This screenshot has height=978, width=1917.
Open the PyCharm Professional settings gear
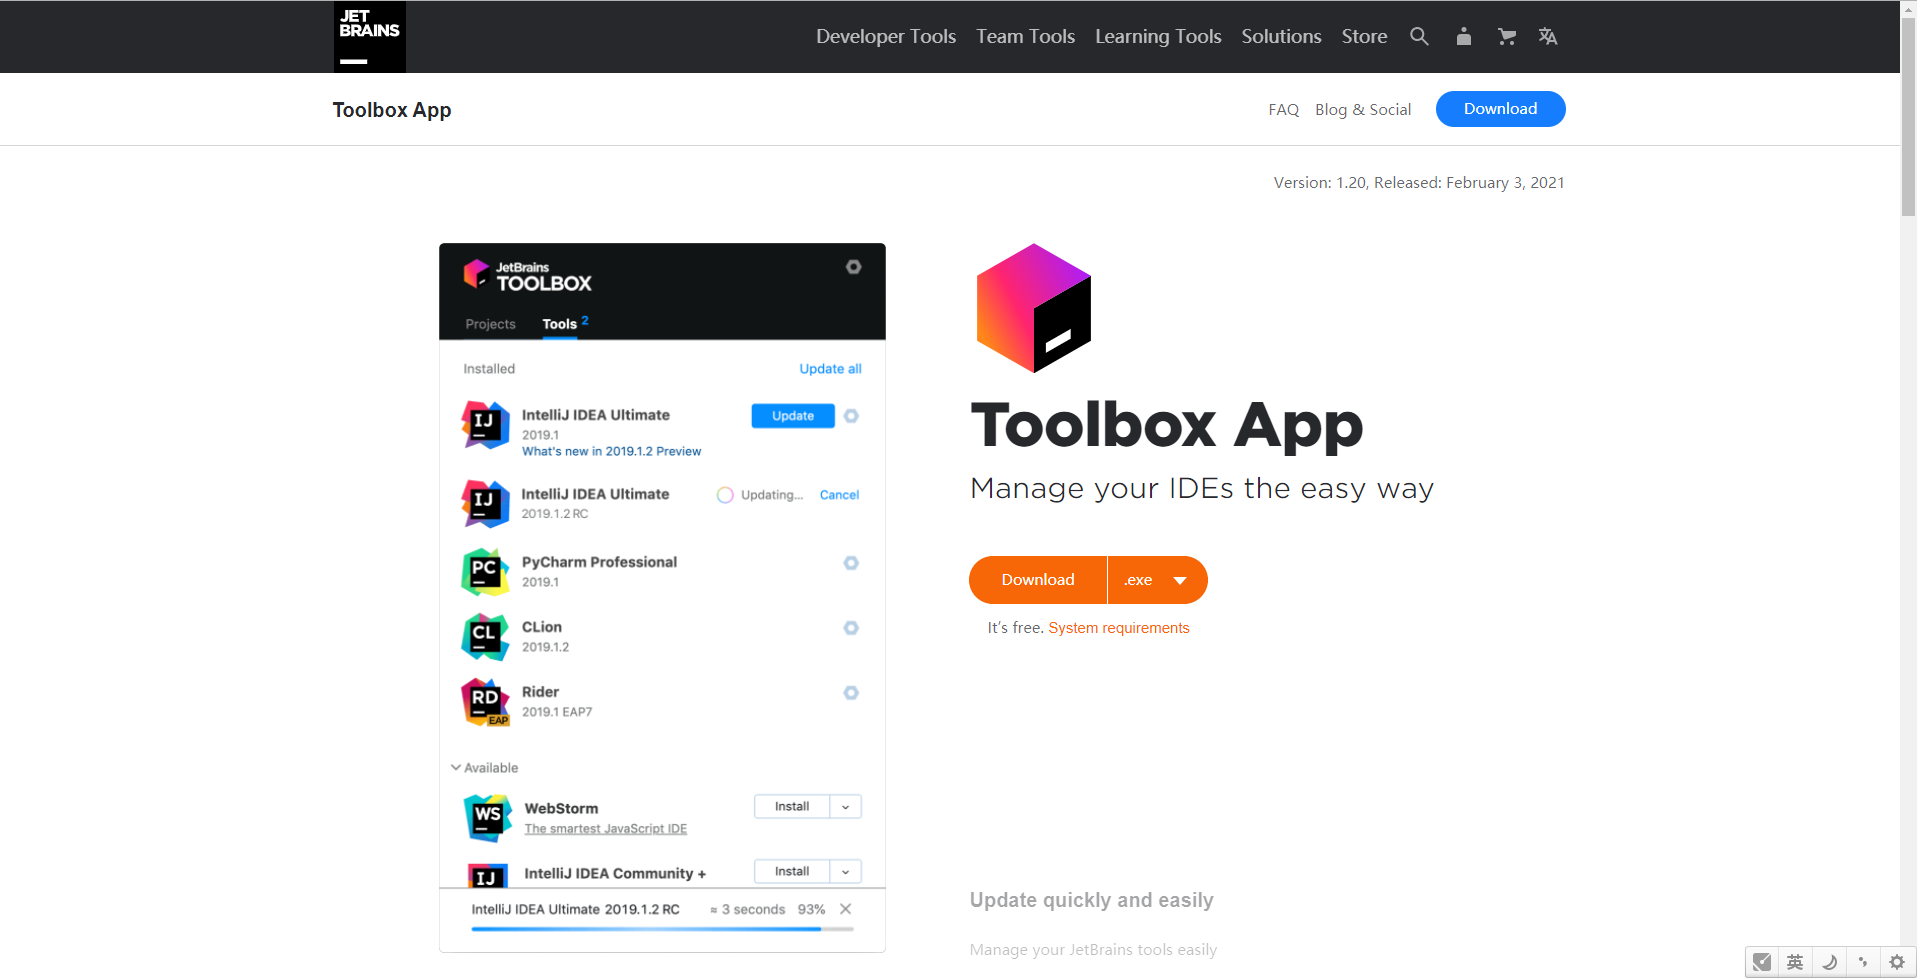tap(851, 563)
